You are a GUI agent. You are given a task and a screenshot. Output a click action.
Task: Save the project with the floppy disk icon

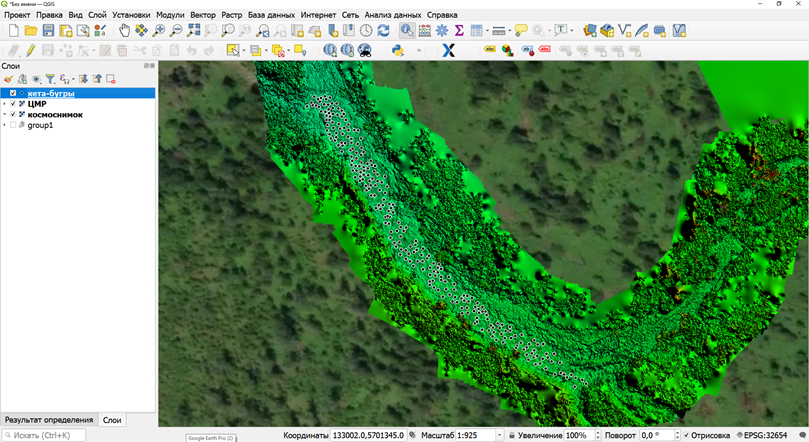coord(49,31)
